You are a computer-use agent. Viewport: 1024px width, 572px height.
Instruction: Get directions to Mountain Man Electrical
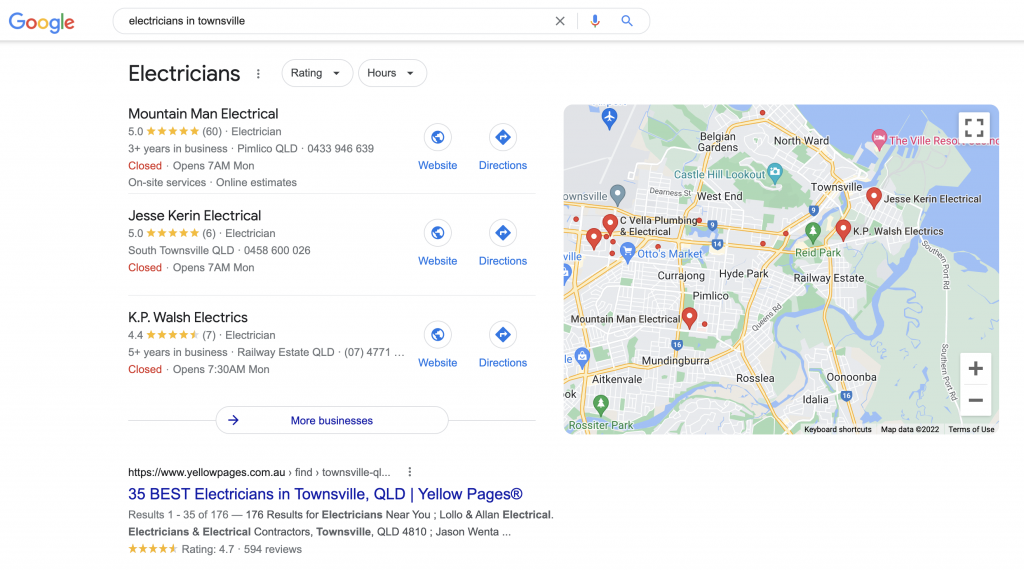[502, 137]
